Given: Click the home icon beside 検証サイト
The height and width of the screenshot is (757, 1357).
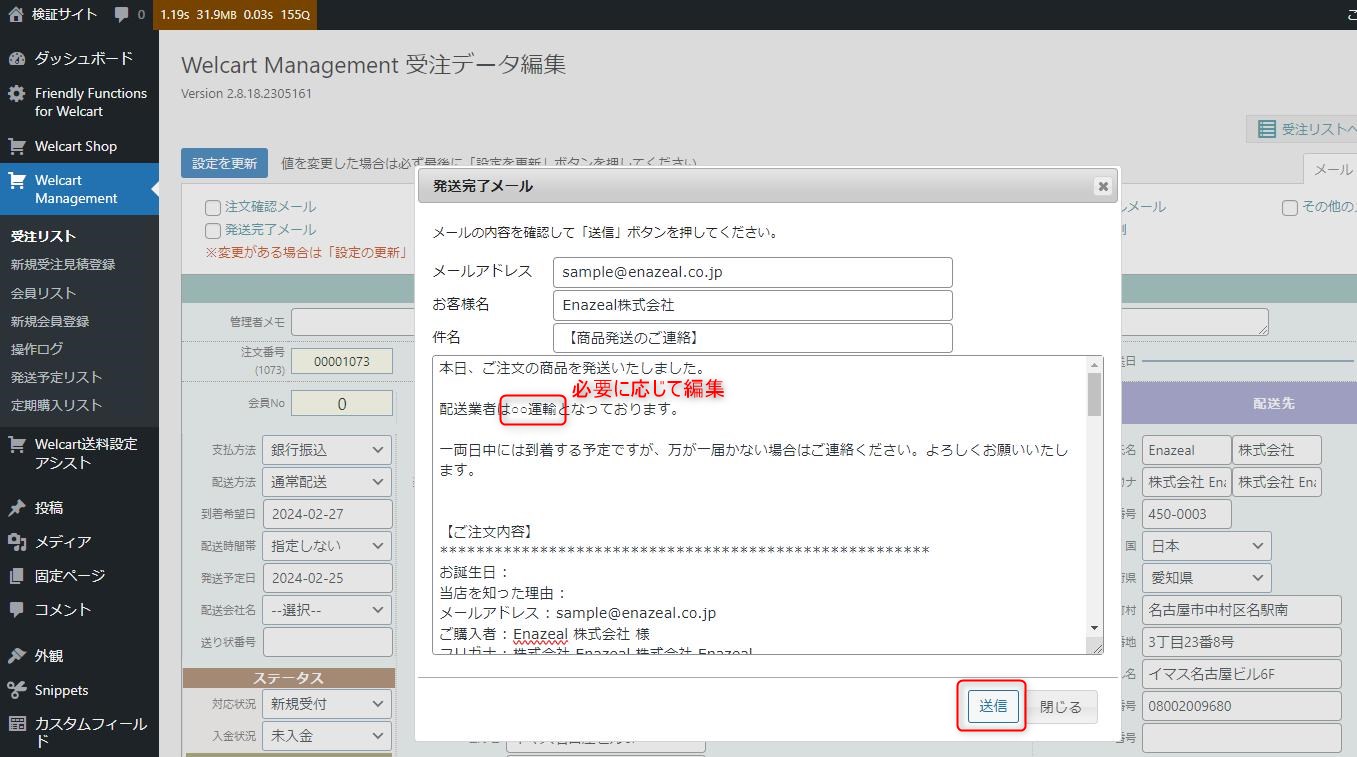Looking at the screenshot, I should [x=15, y=14].
